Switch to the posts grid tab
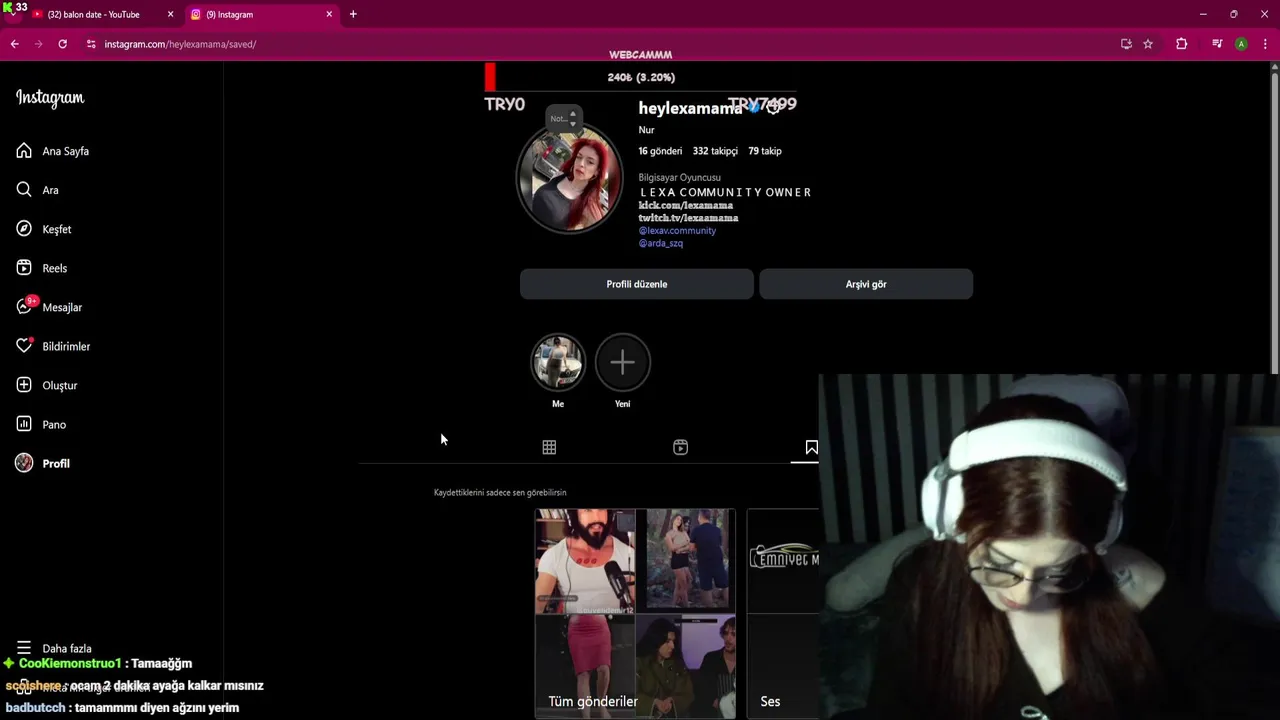1280x720 pixels. (x=549, y=447)
